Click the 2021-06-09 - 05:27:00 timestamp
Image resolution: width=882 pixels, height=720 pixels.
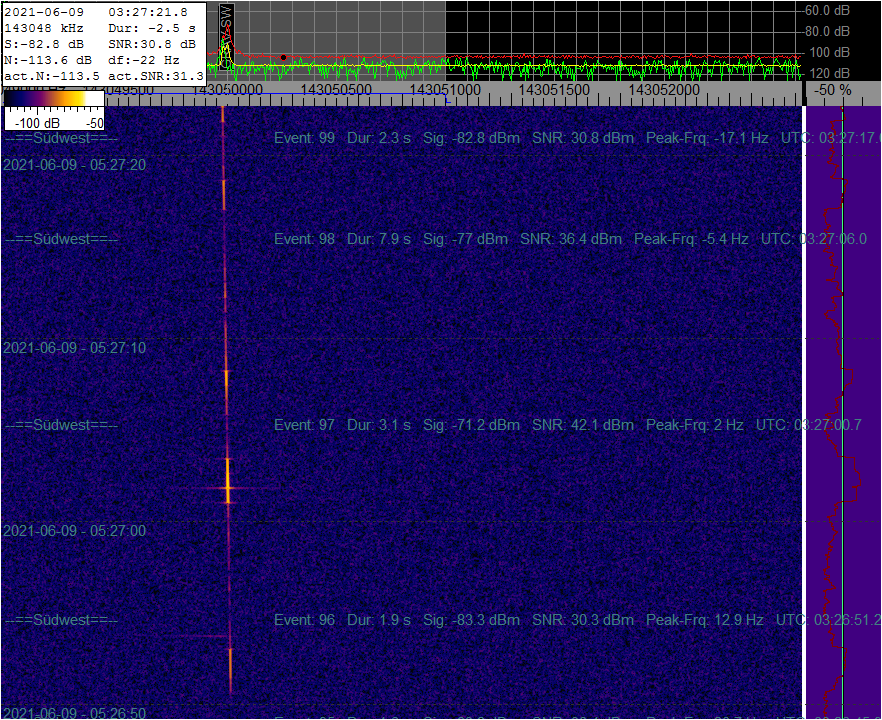[x=74, y=531]
